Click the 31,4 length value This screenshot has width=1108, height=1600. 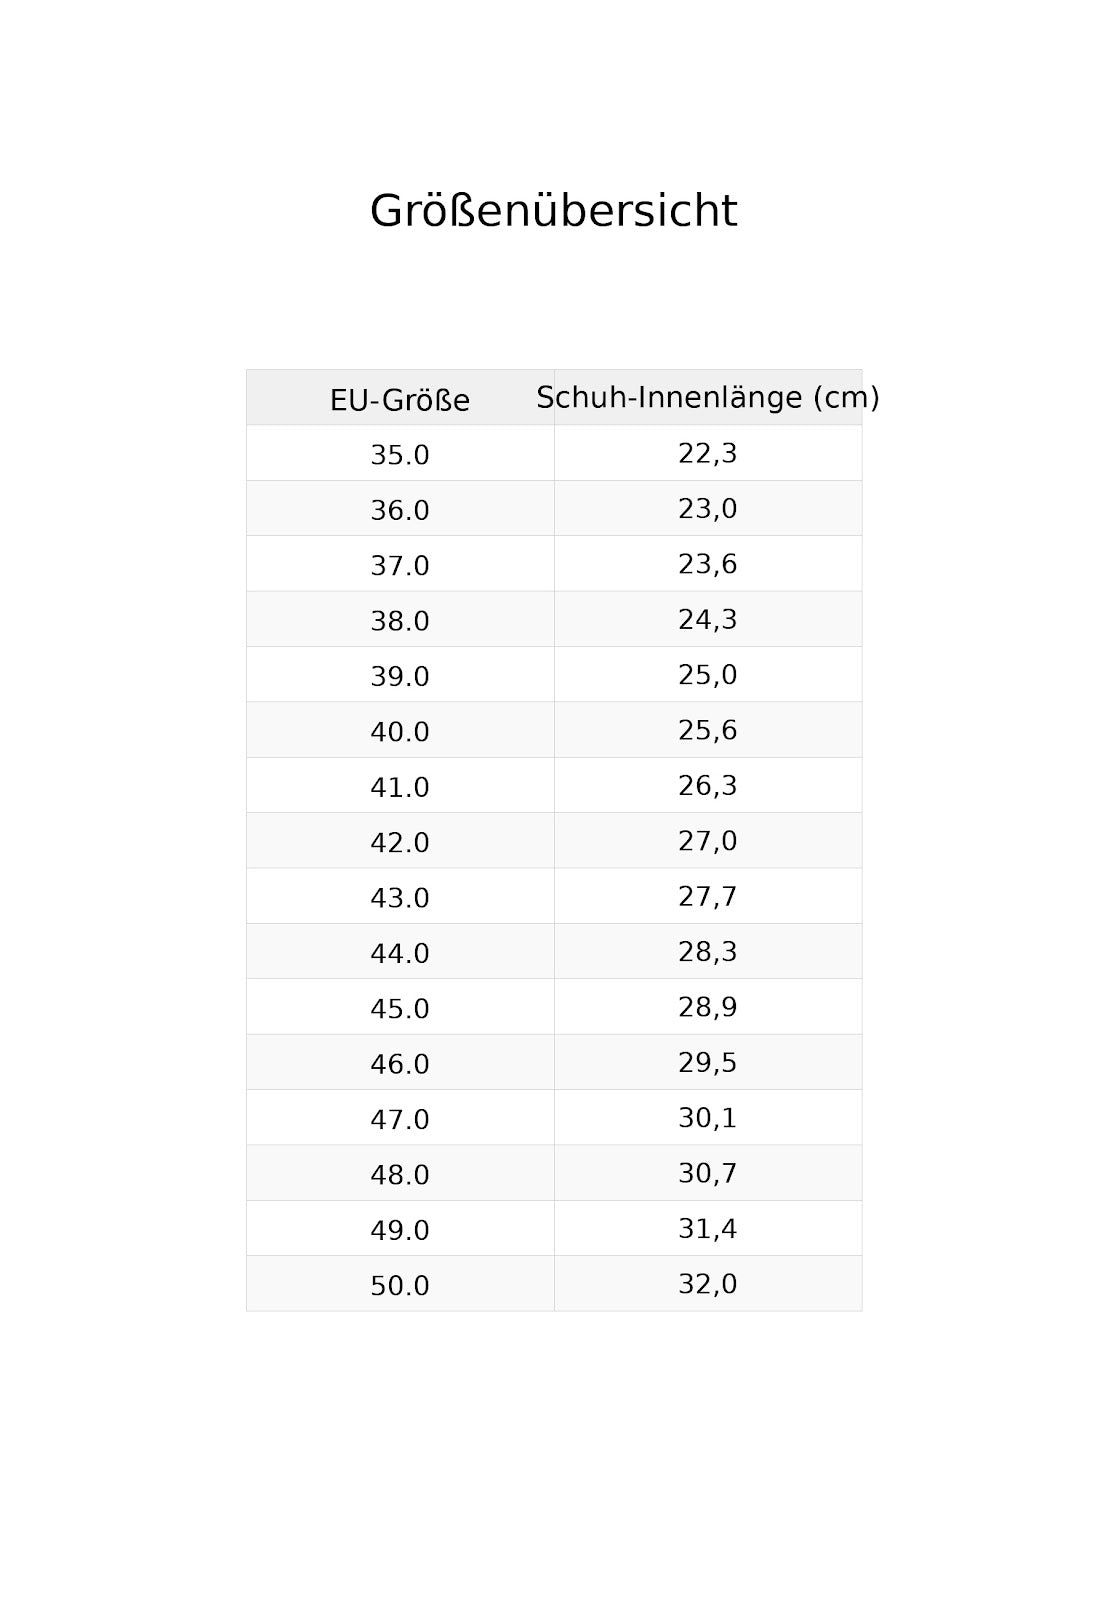708,1228
